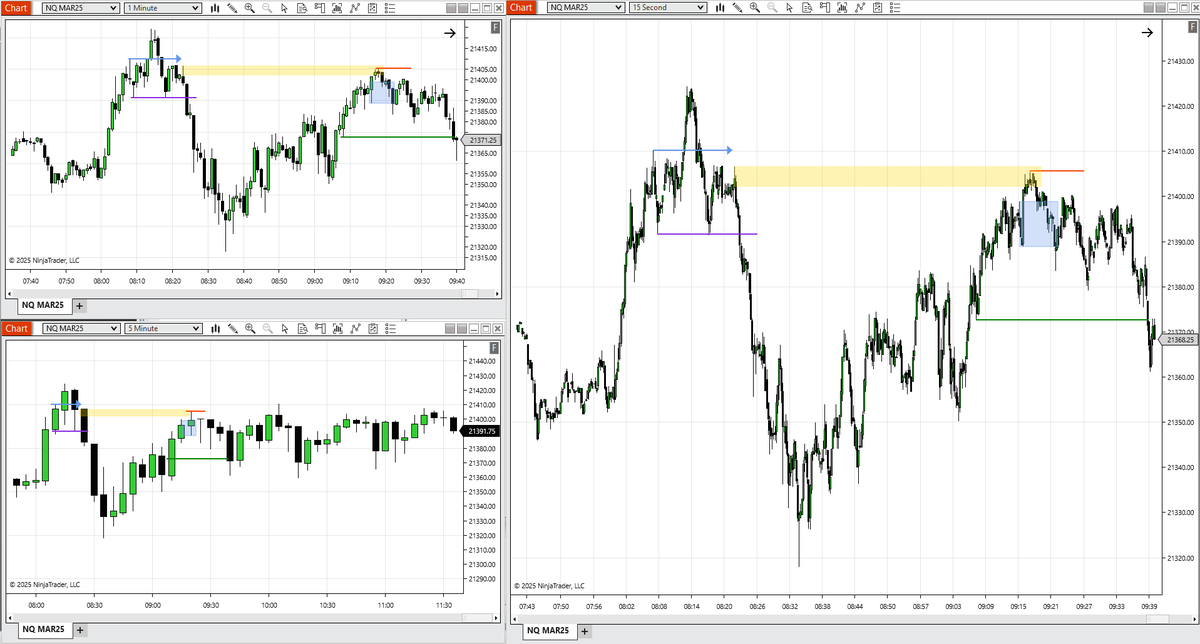1200x644 pixels.
Task: Open the chart style bars icon
Action: pos(214,7)
